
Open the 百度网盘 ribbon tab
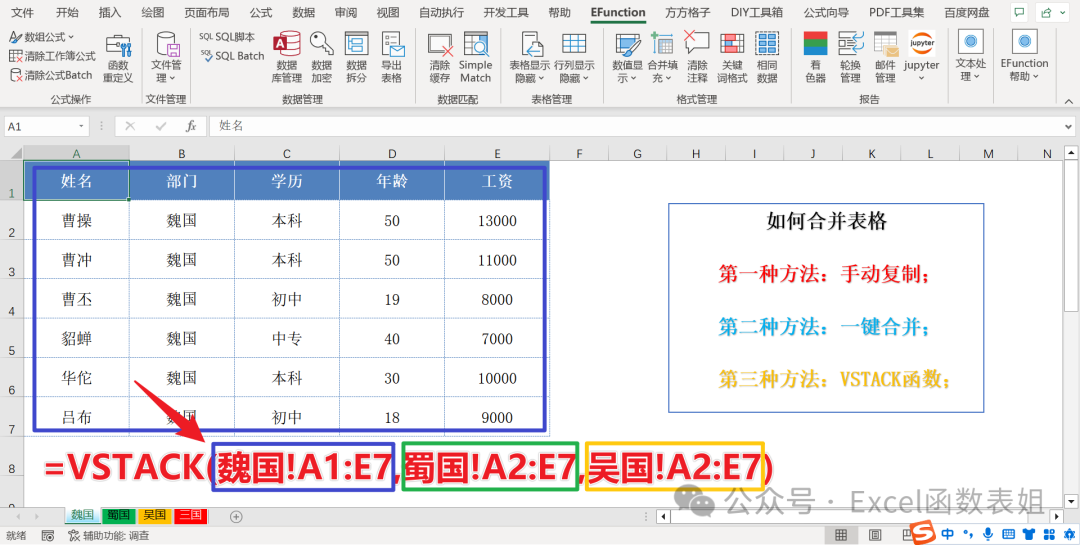click(x=966, y=12)
